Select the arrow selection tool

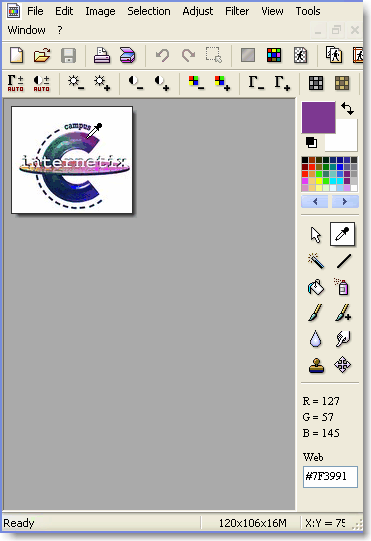[316, 235]
